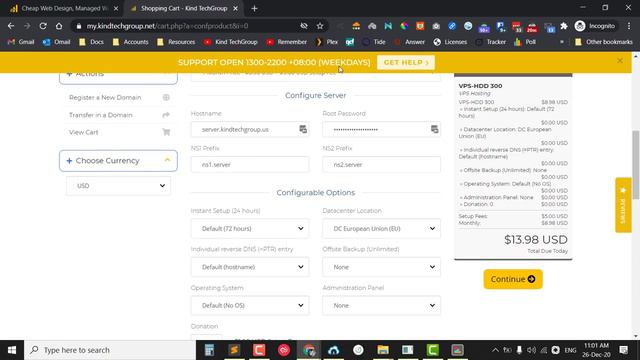Open Sublime Text from the taskbar

(x=234, y=350)
